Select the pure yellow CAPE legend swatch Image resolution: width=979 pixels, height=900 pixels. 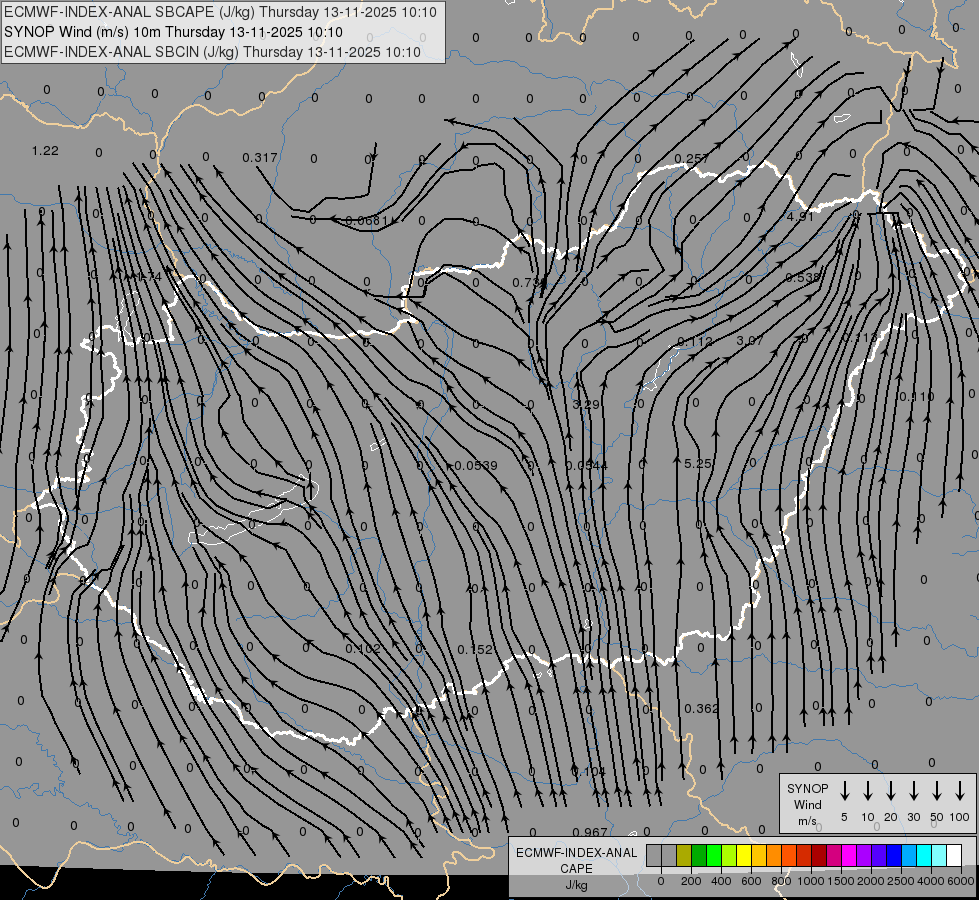tap(744, 855)
